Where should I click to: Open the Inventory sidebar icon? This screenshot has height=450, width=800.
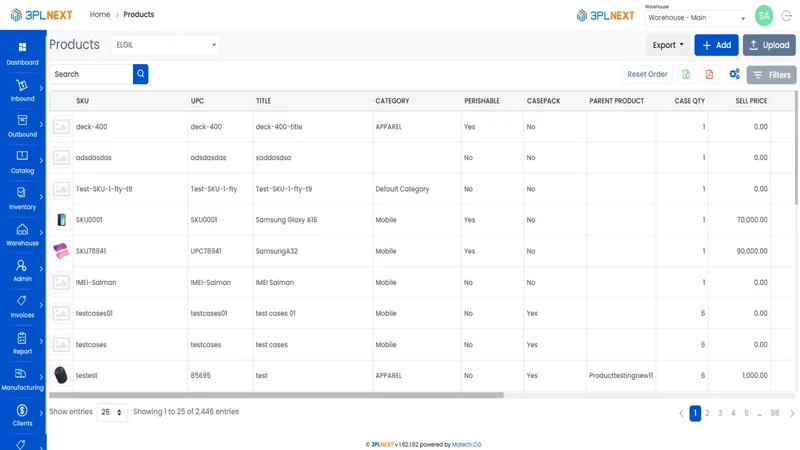(21, 192)
